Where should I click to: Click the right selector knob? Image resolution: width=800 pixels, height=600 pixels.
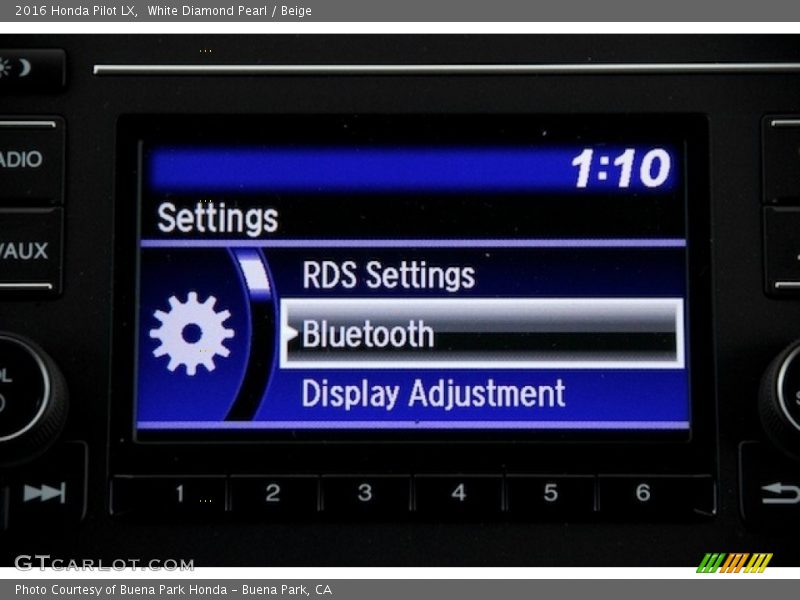[781, 393]
